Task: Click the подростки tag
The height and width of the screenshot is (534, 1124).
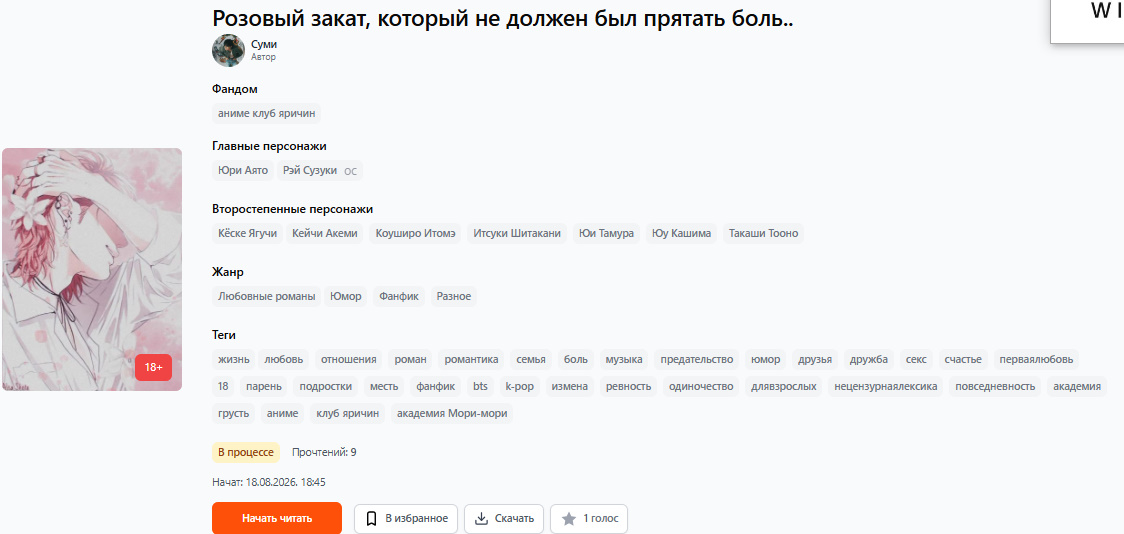Action: point(326,386)
